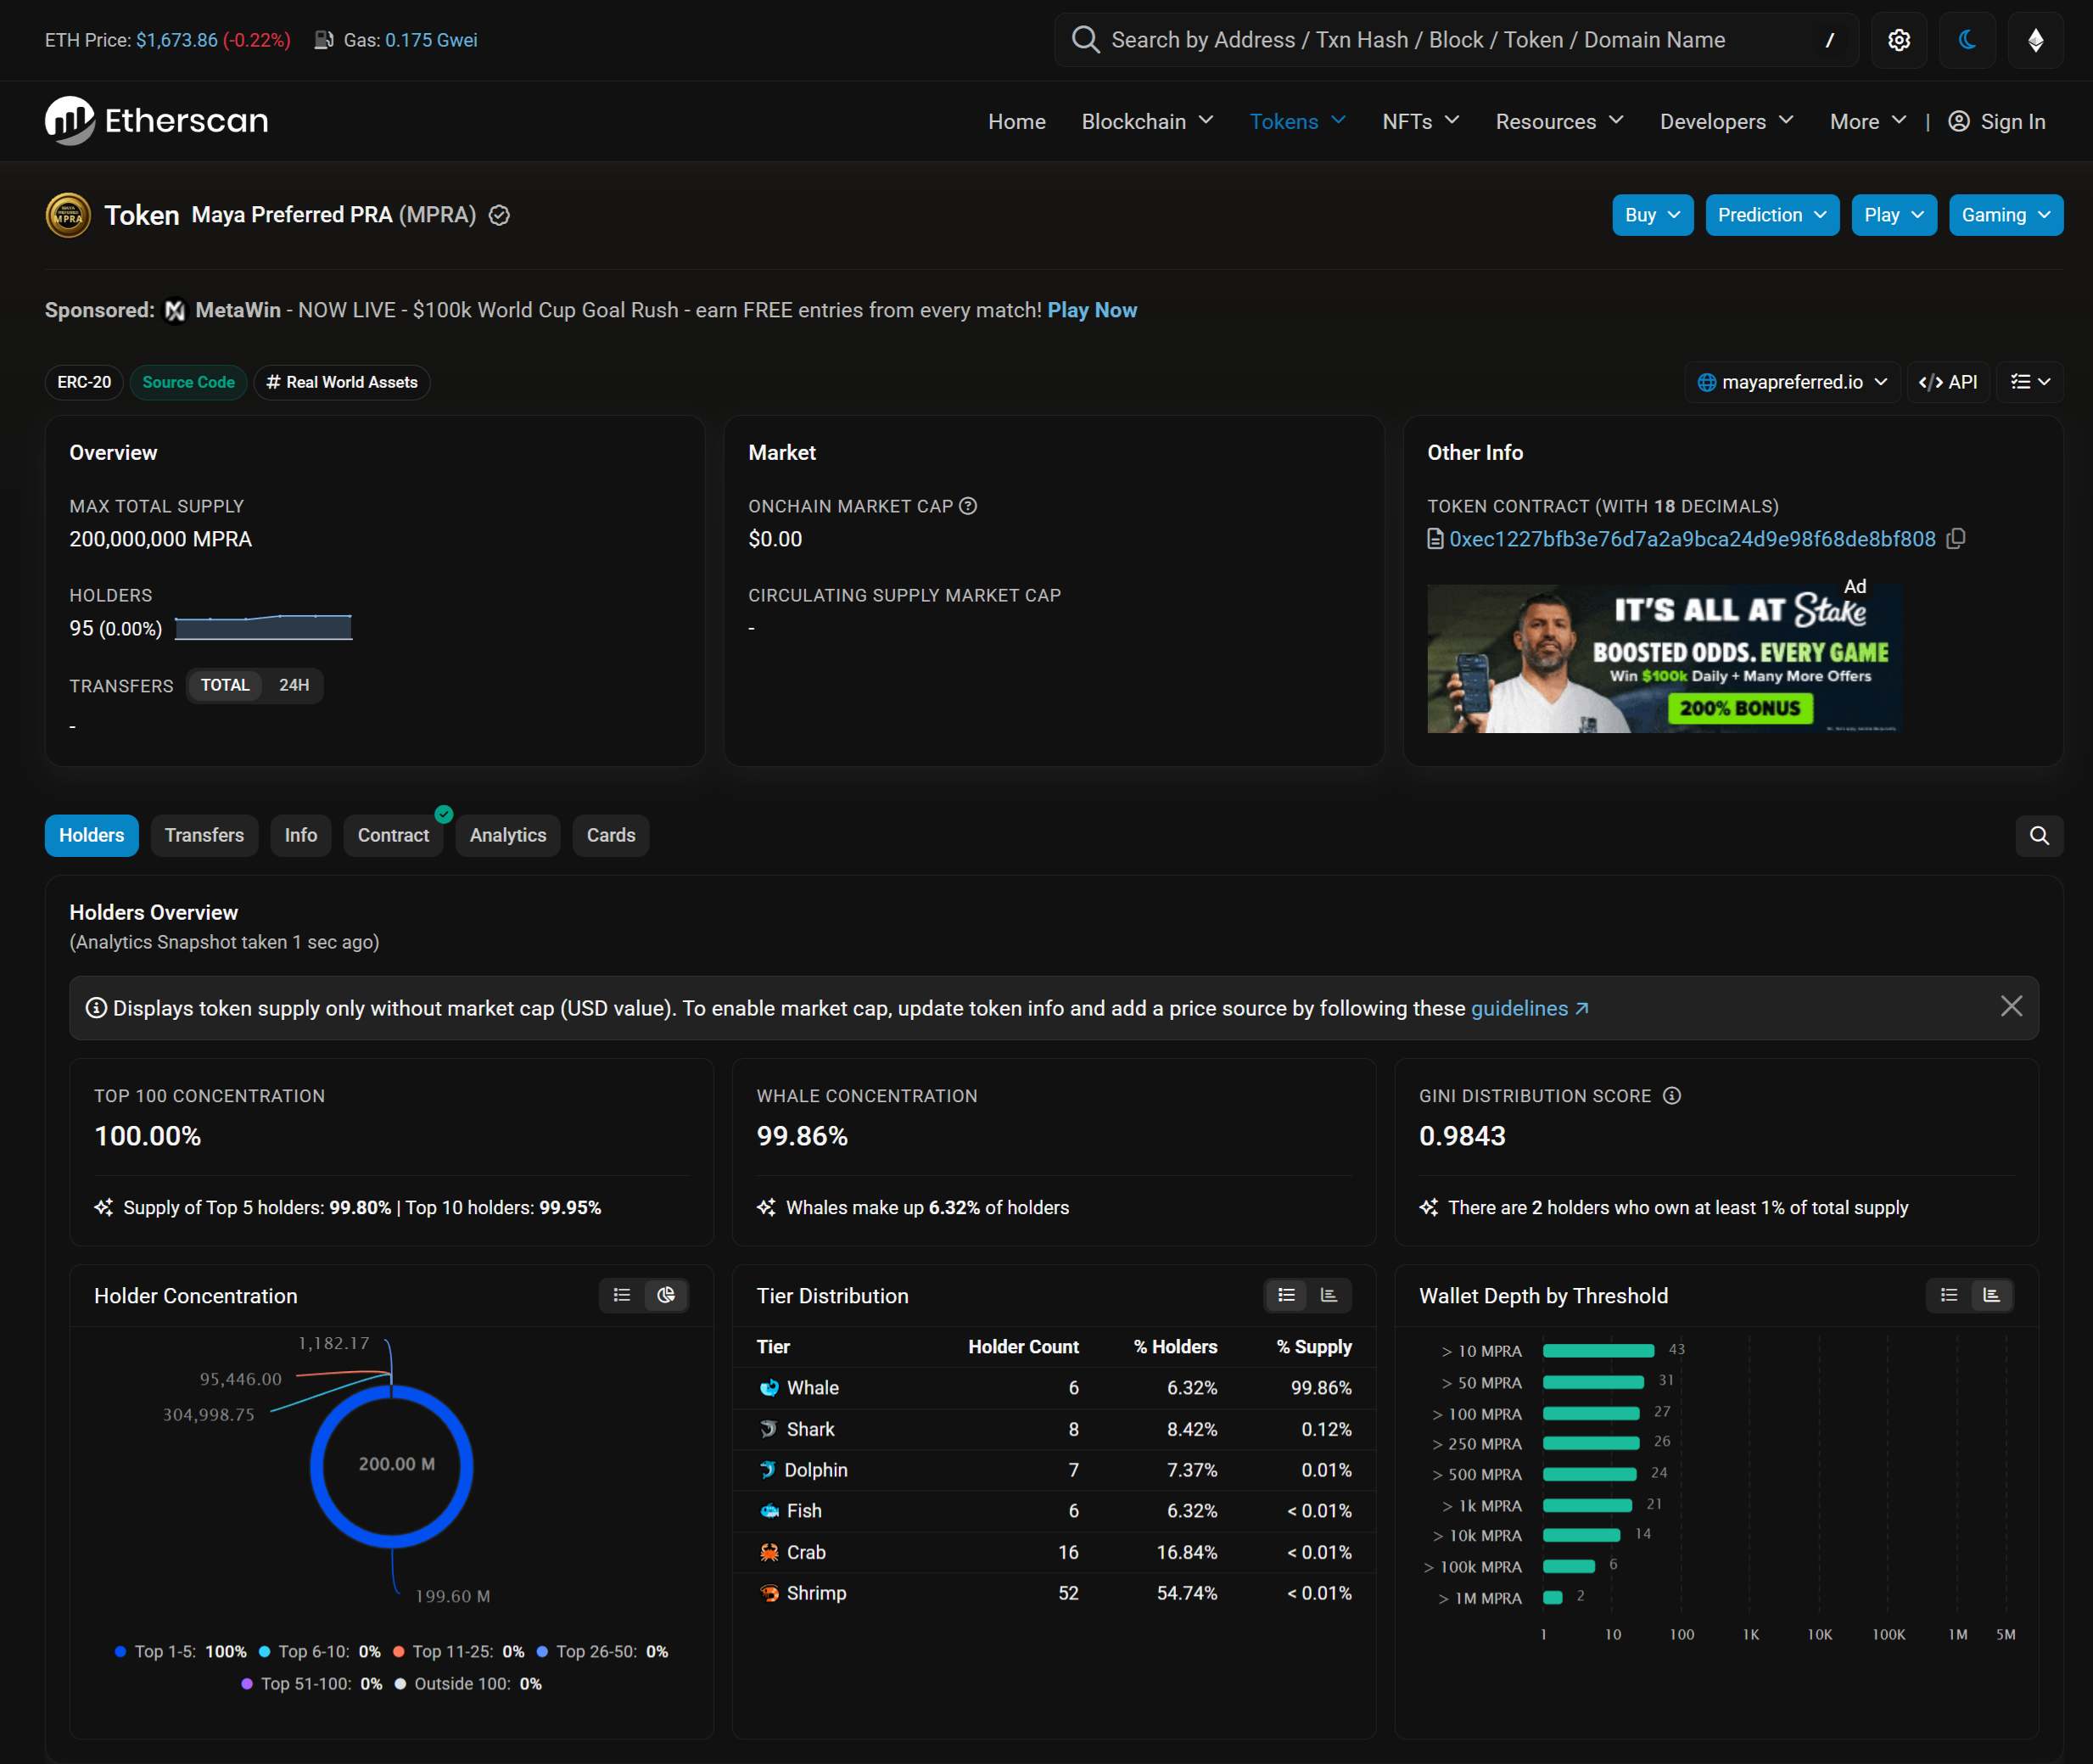This screenshot has height=1764, width=2093.
Task: Click the Real World Assets tag
Action: [341, 383]
